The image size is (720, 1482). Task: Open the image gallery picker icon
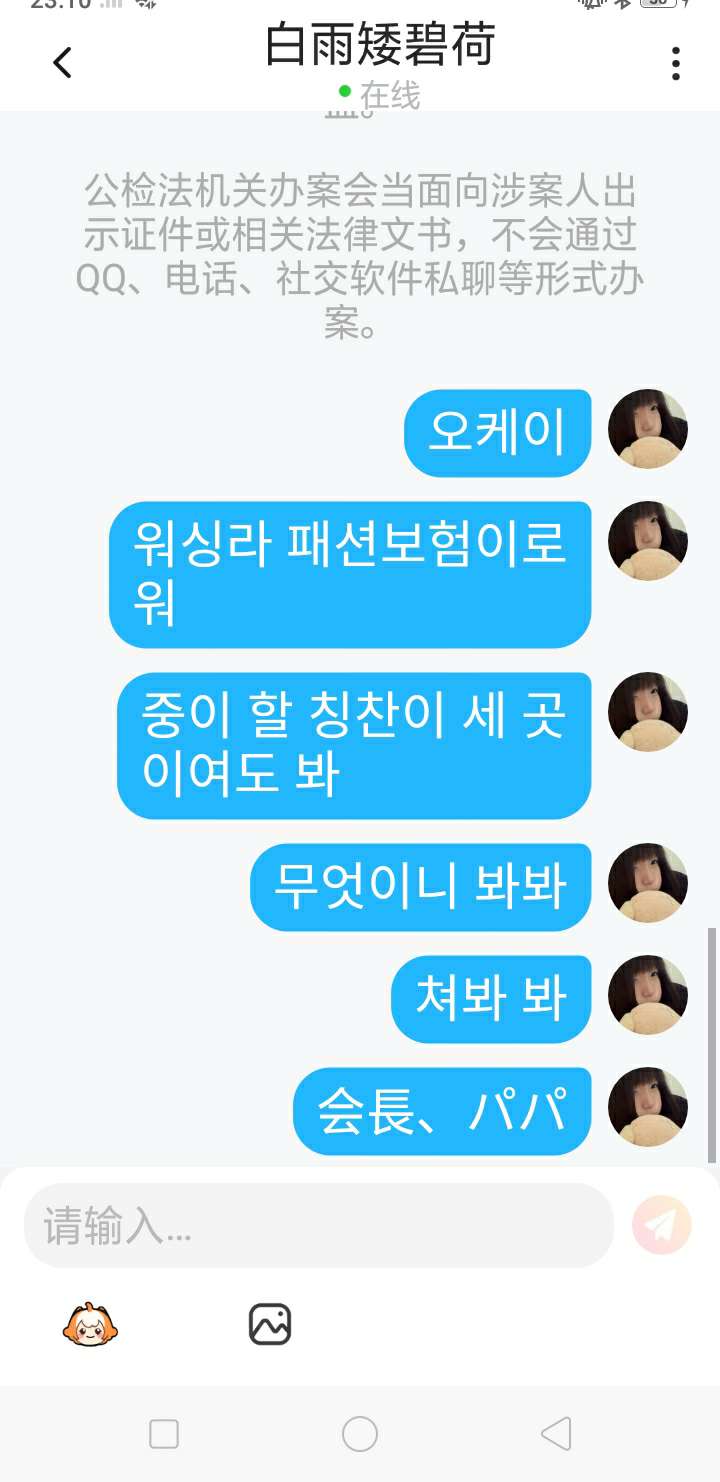point(270,1324)
